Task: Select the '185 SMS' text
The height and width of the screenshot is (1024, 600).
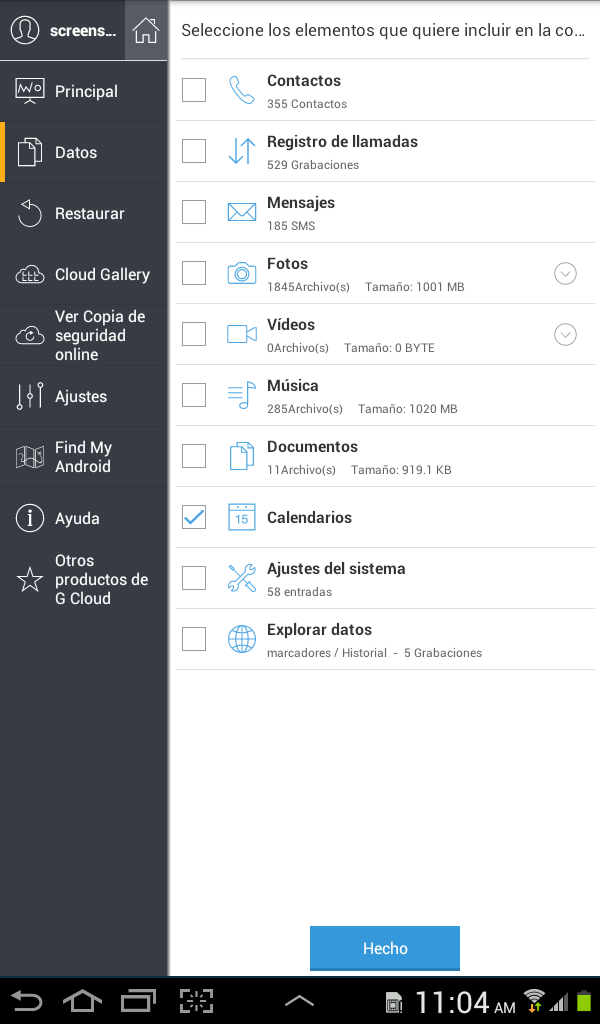Action: (x=291, y=226)
